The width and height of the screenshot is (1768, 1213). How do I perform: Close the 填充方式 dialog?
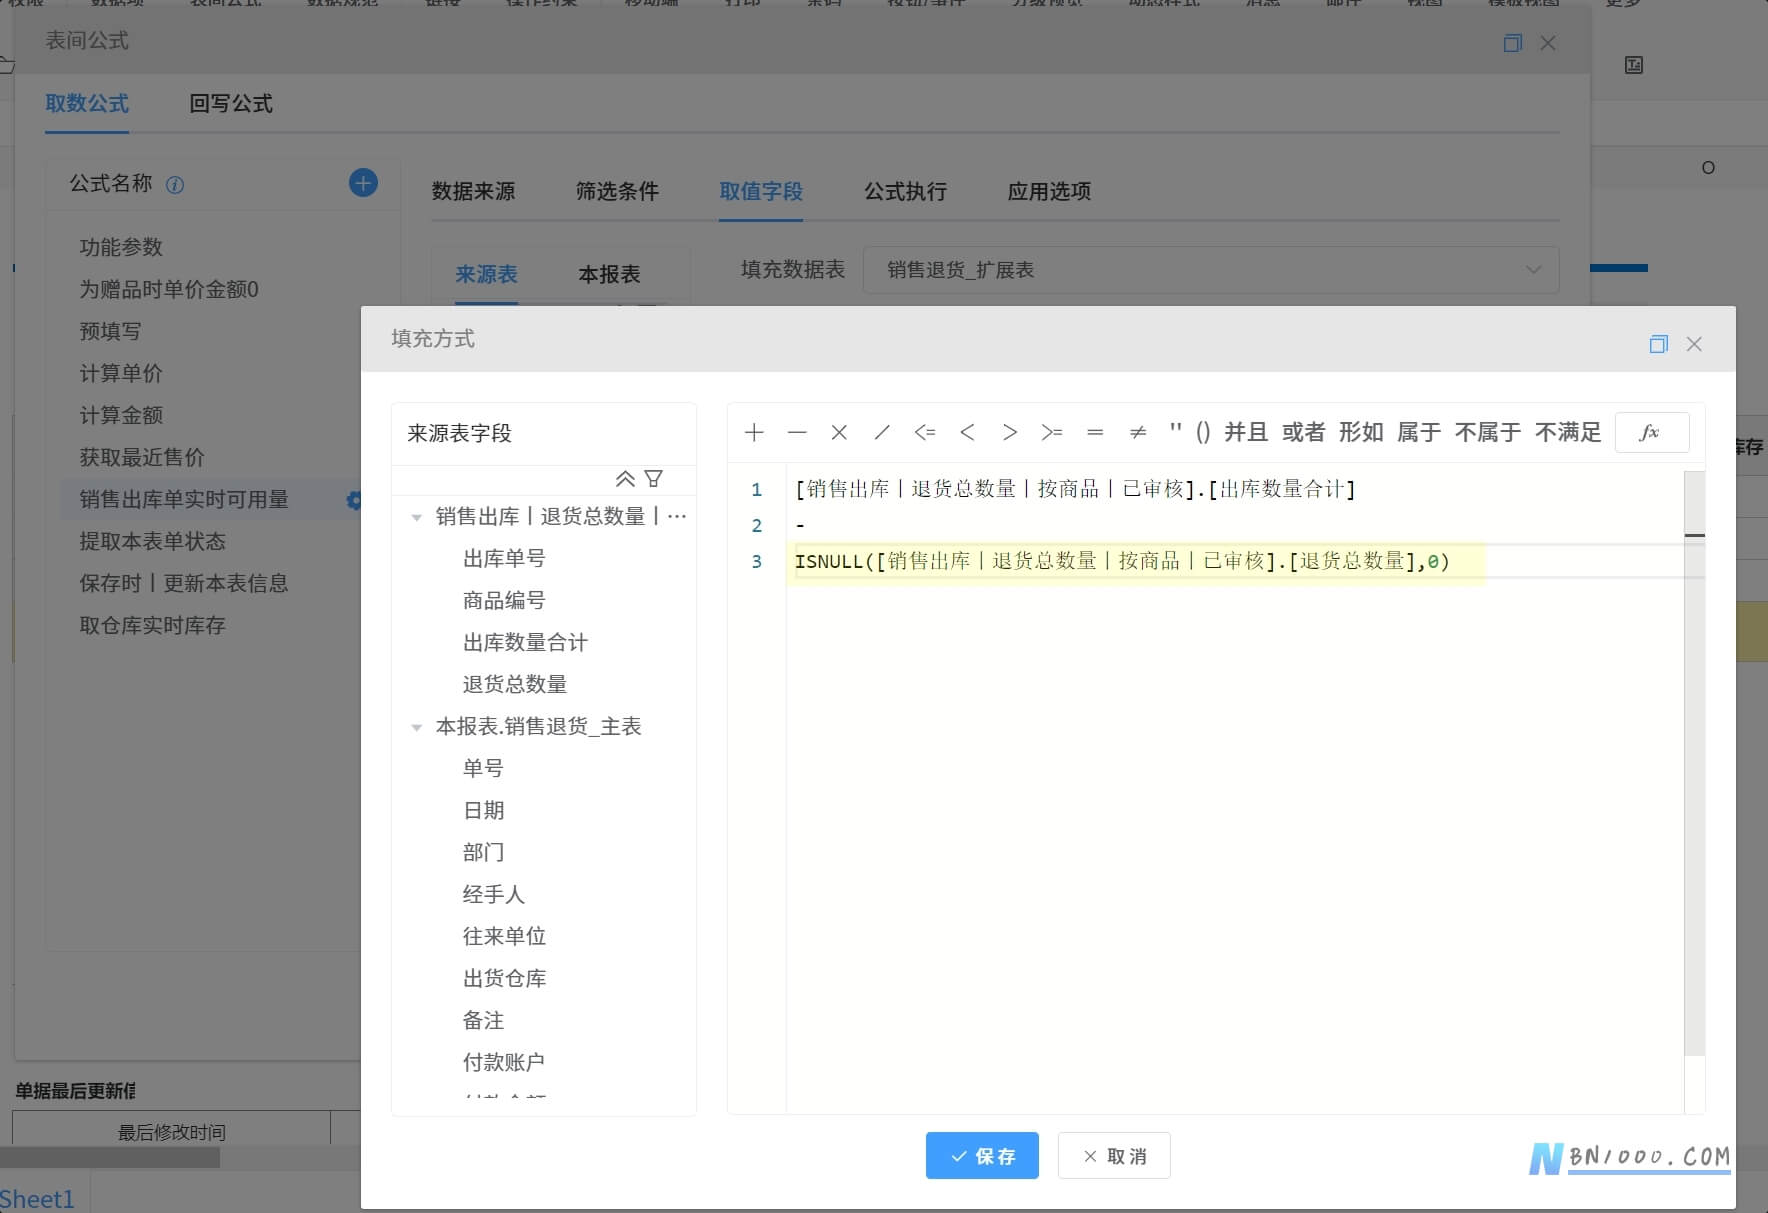tap(1694, 344)
